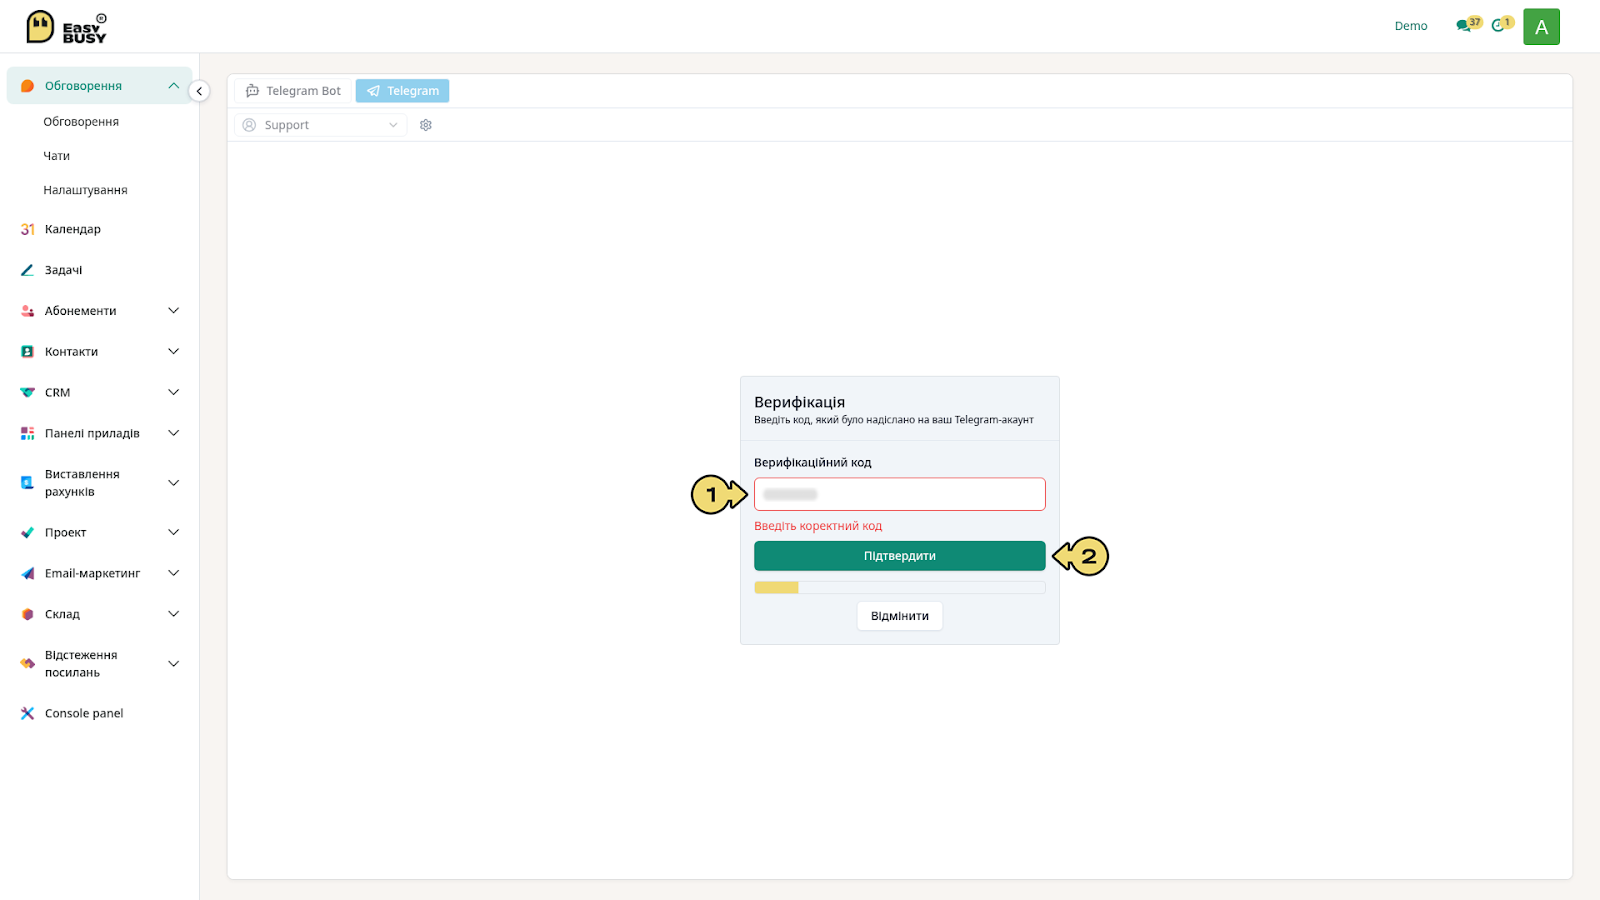Expand the Виставлення рахунків section
The height and width of the screenshot is (900, 1600).
pyautogui.click(x=173, y=483)
